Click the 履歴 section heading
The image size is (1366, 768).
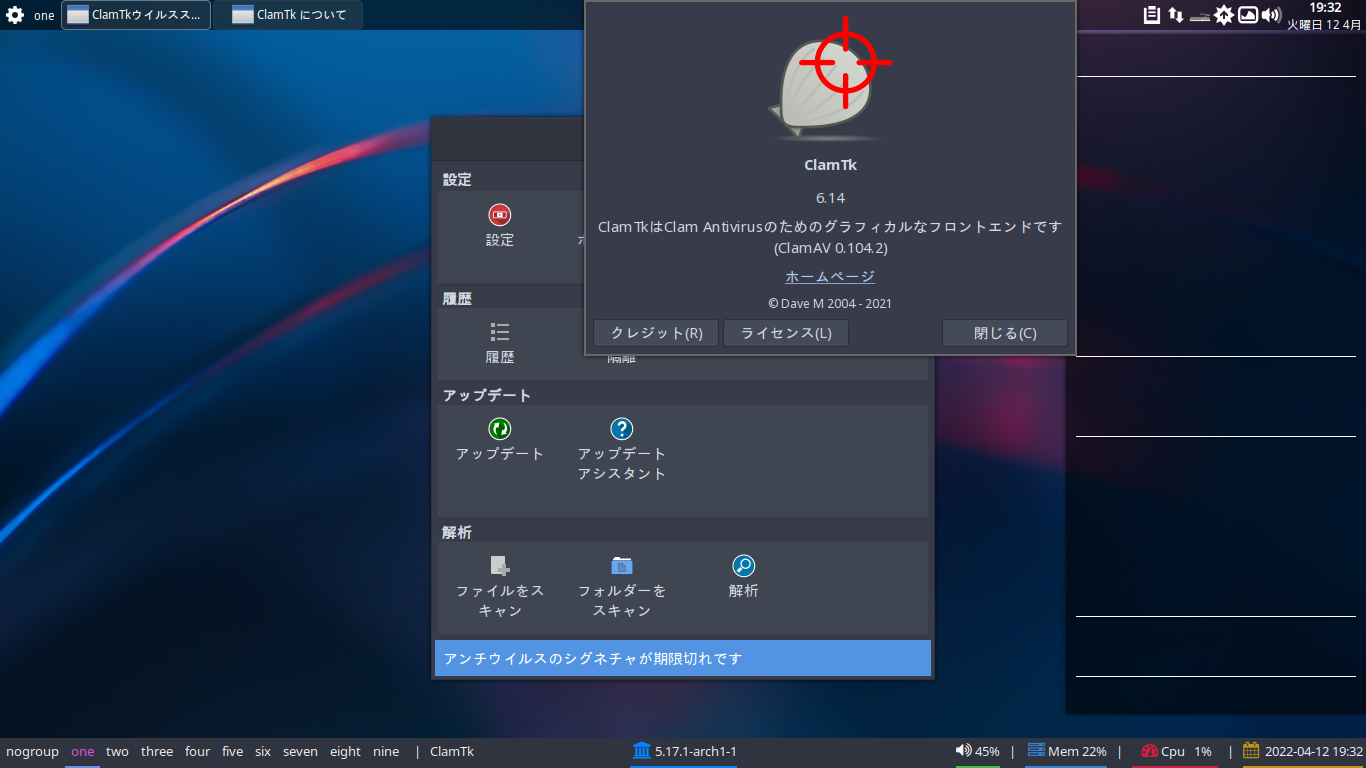[457, 298]
